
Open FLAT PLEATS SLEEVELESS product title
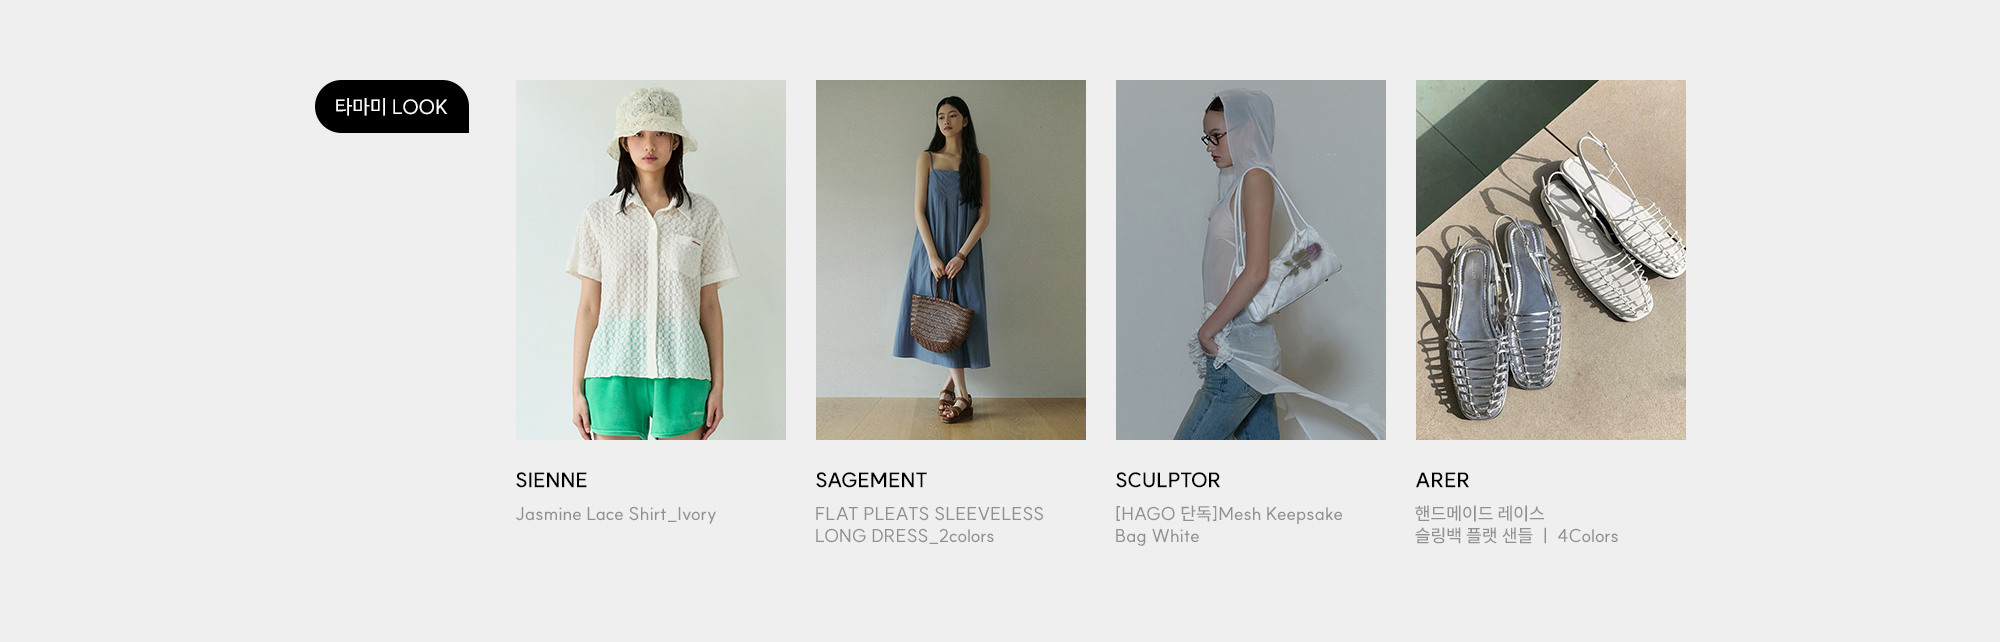(x=929, y=525)
